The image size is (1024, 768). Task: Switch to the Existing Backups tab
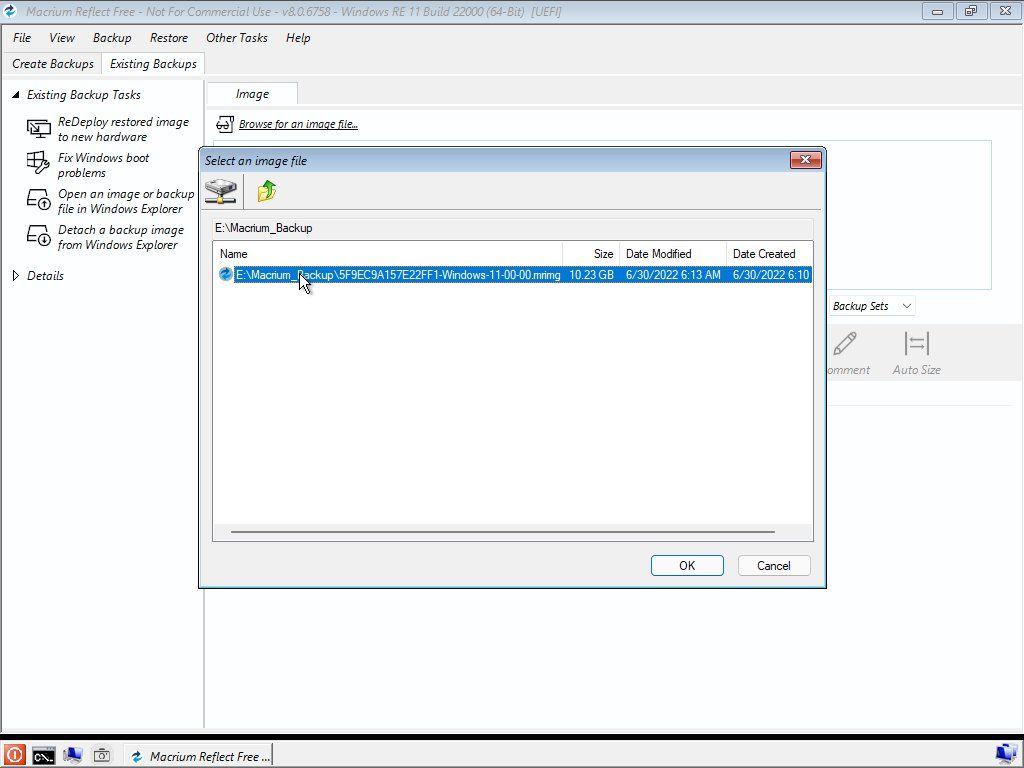[x=153, y=64]
